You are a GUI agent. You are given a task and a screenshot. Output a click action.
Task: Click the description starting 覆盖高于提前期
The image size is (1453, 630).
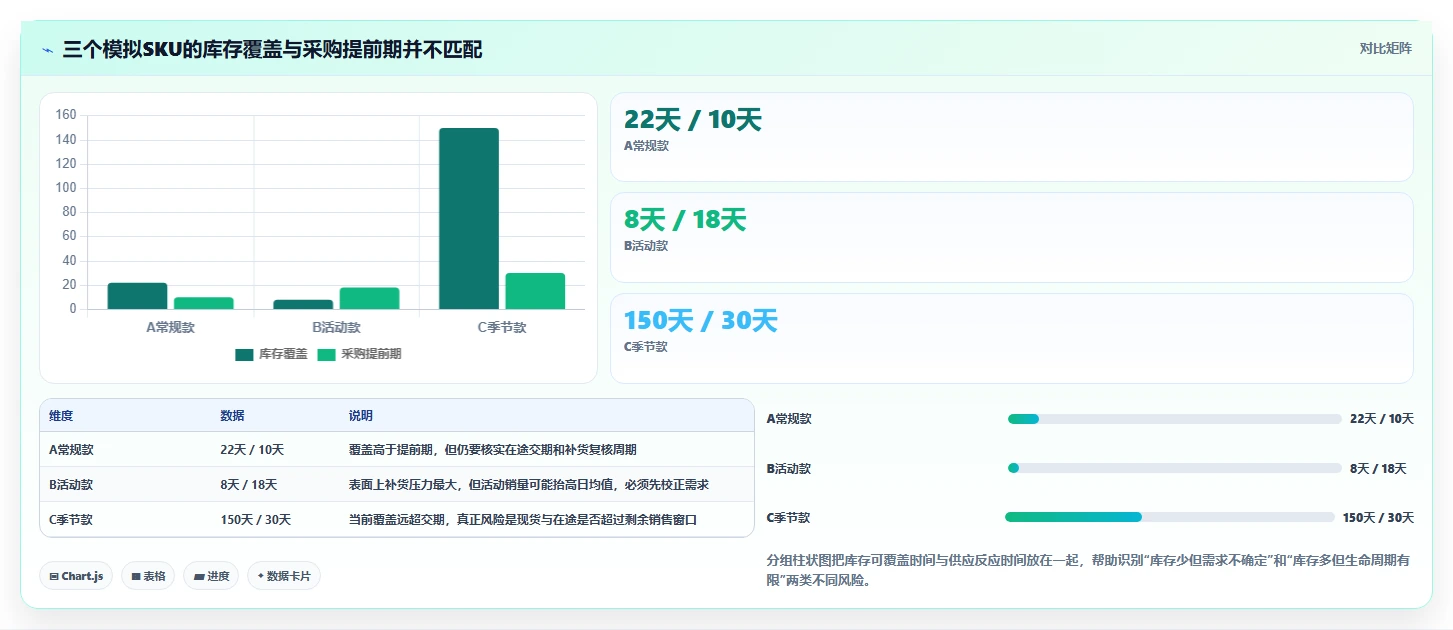pyautogui.click(x=492, y=450)
